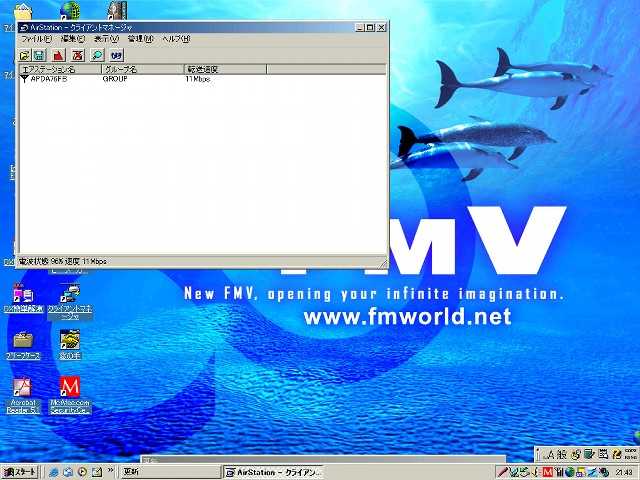This screenshot has height=480, width=640.
Task: Select the yellow picture desktop shortcut
Action: 70,345
